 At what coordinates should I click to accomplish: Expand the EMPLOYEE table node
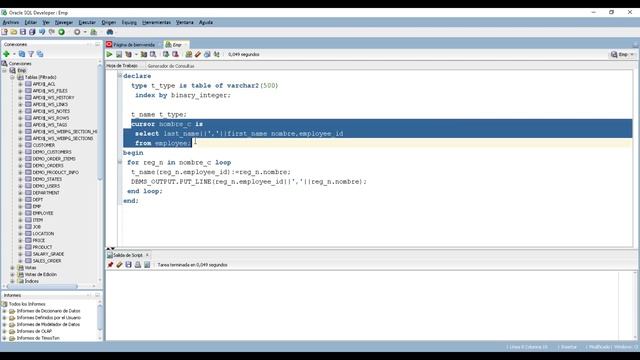click(20, 213)
